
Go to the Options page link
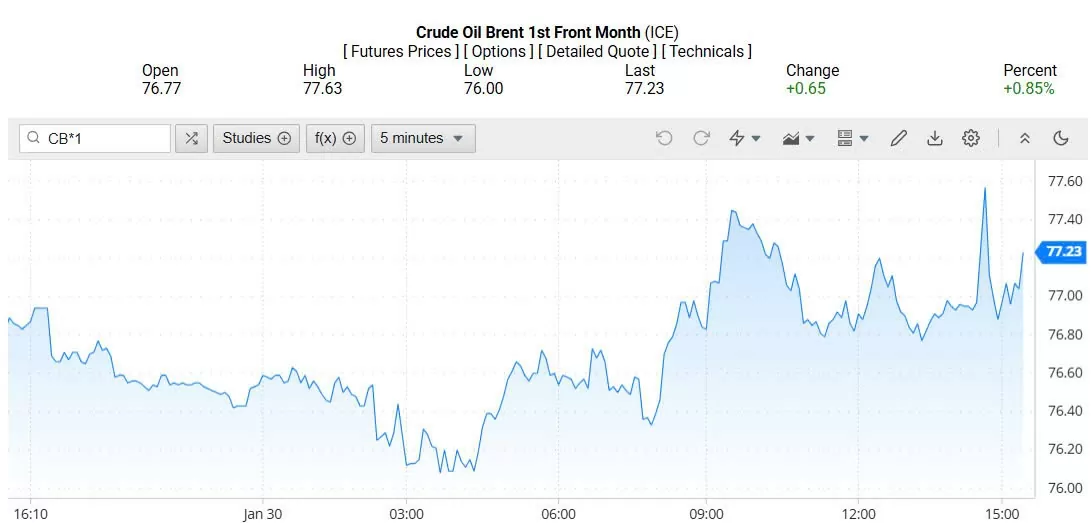499,51
